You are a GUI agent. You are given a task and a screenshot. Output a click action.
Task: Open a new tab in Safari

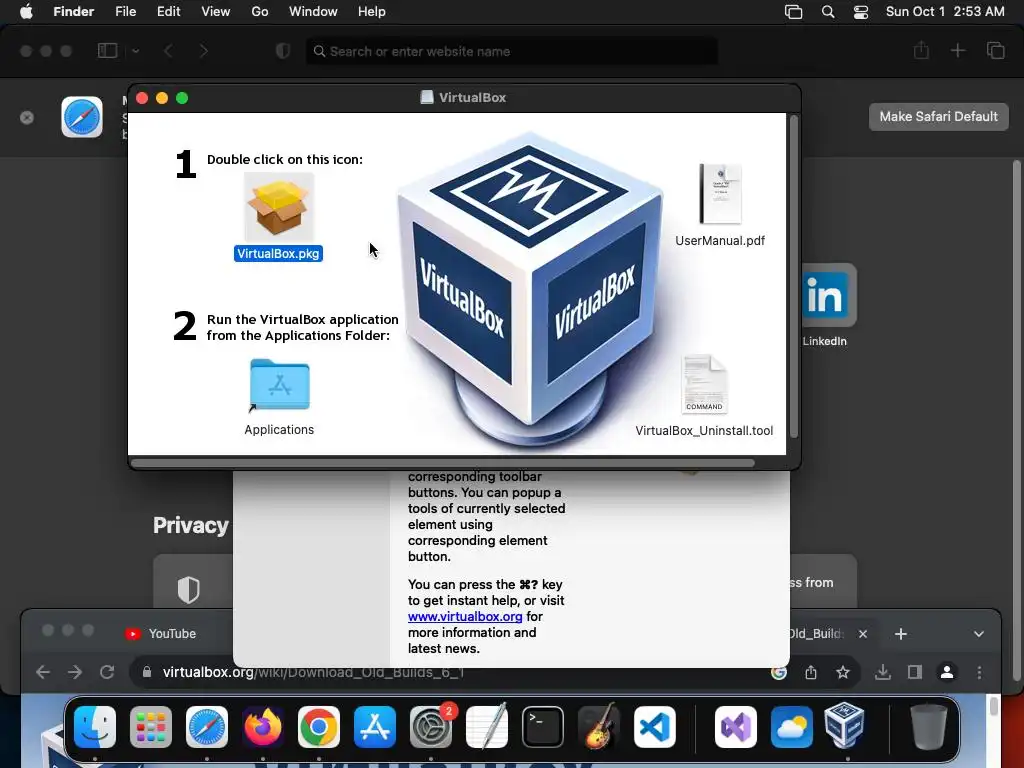(x=957, y=50)
